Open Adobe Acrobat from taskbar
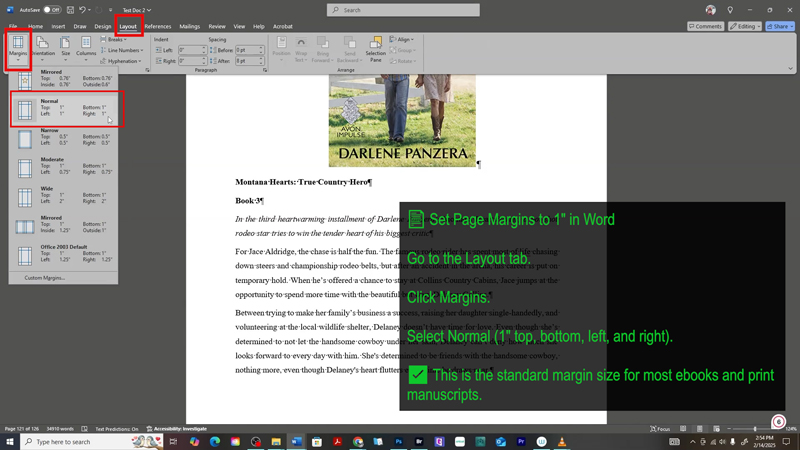Screen dimensions: 800x450 point(337,442)
